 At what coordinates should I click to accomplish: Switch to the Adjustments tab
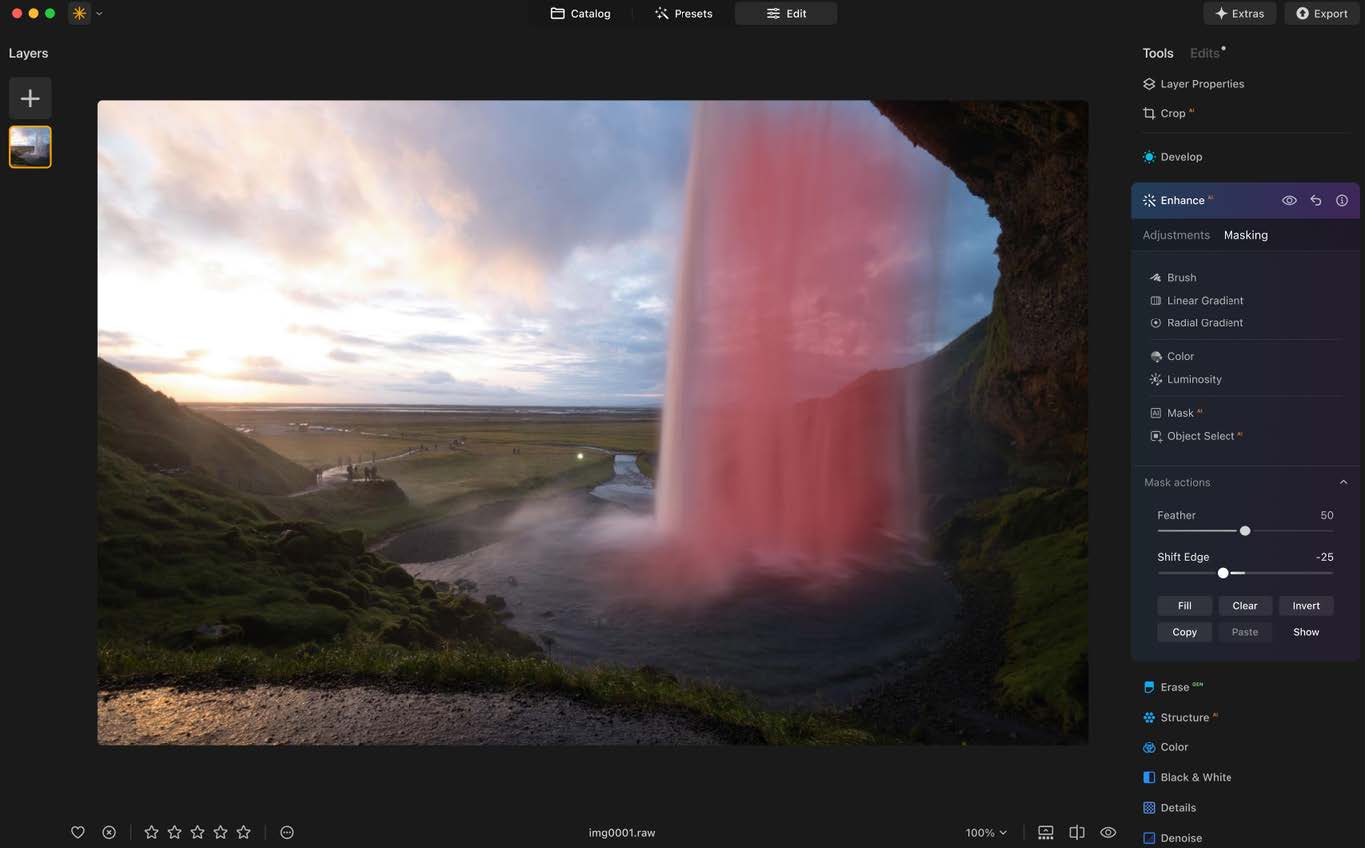[x=1176, y=236]
